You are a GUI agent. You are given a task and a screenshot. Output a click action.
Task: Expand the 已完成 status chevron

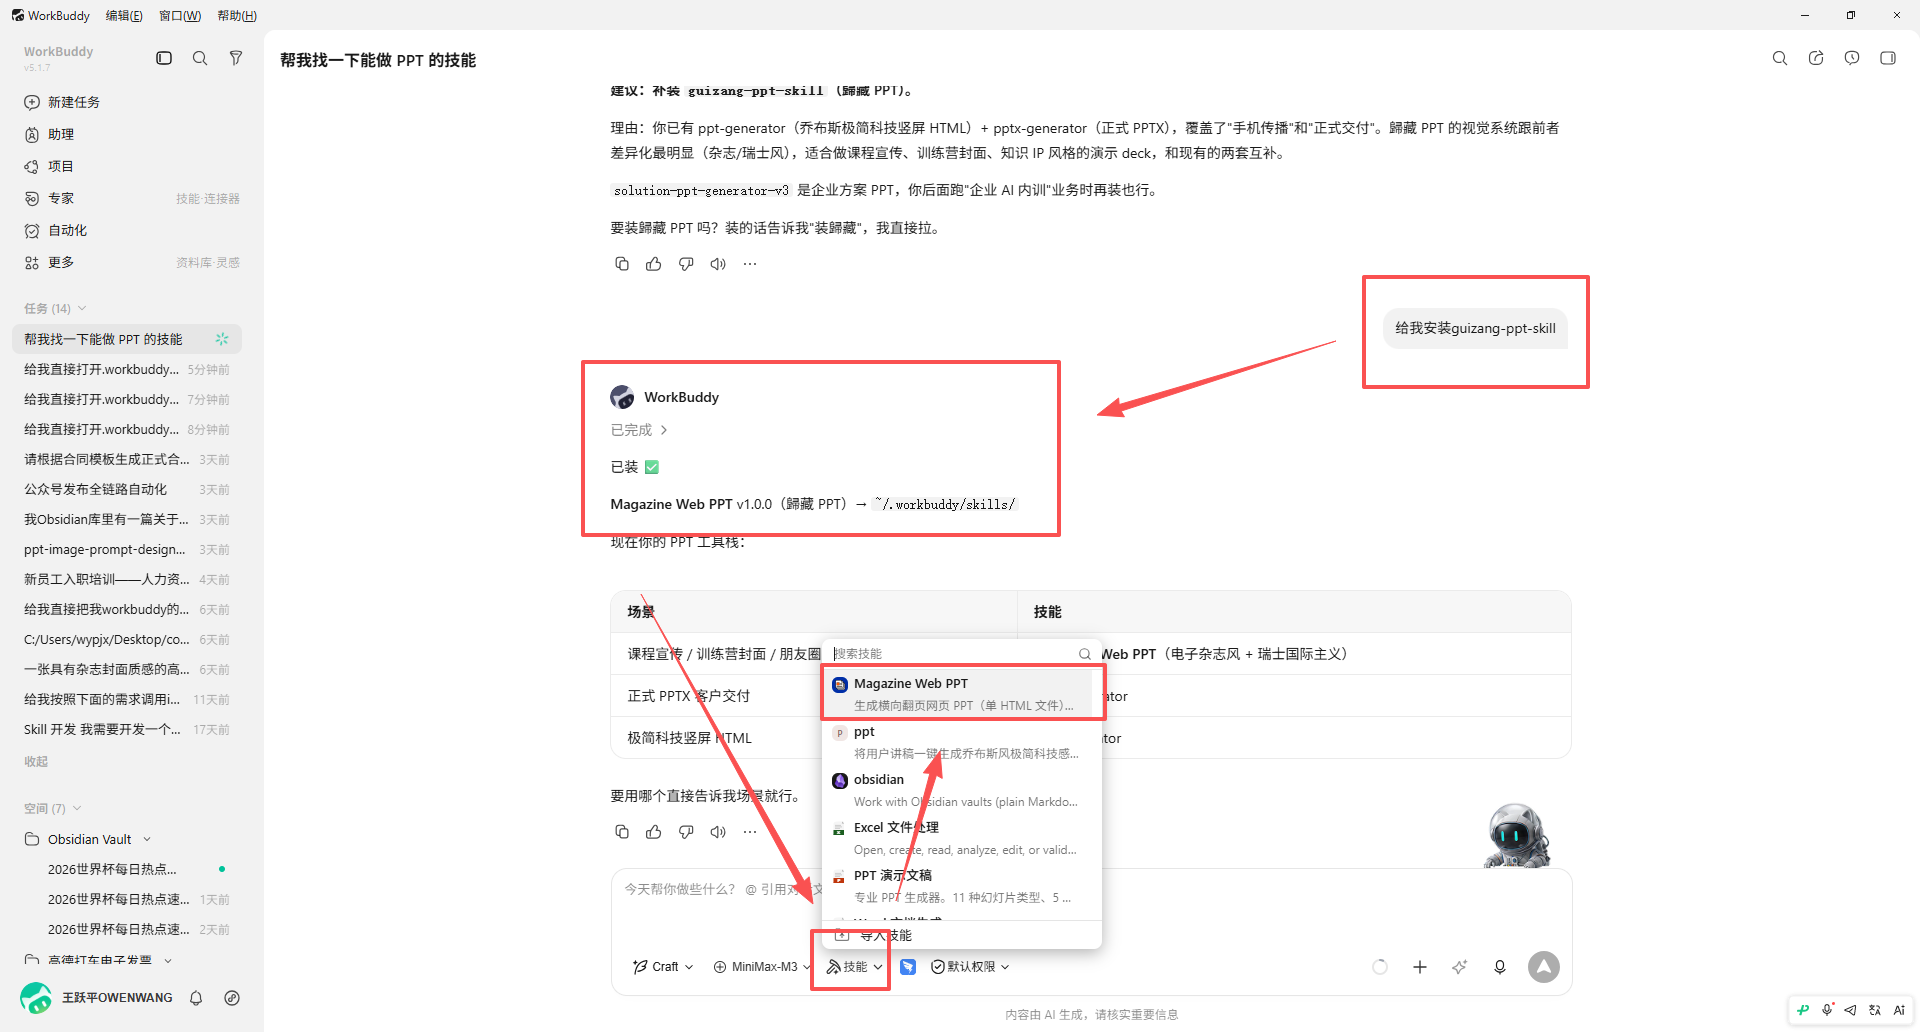(663, 430)
